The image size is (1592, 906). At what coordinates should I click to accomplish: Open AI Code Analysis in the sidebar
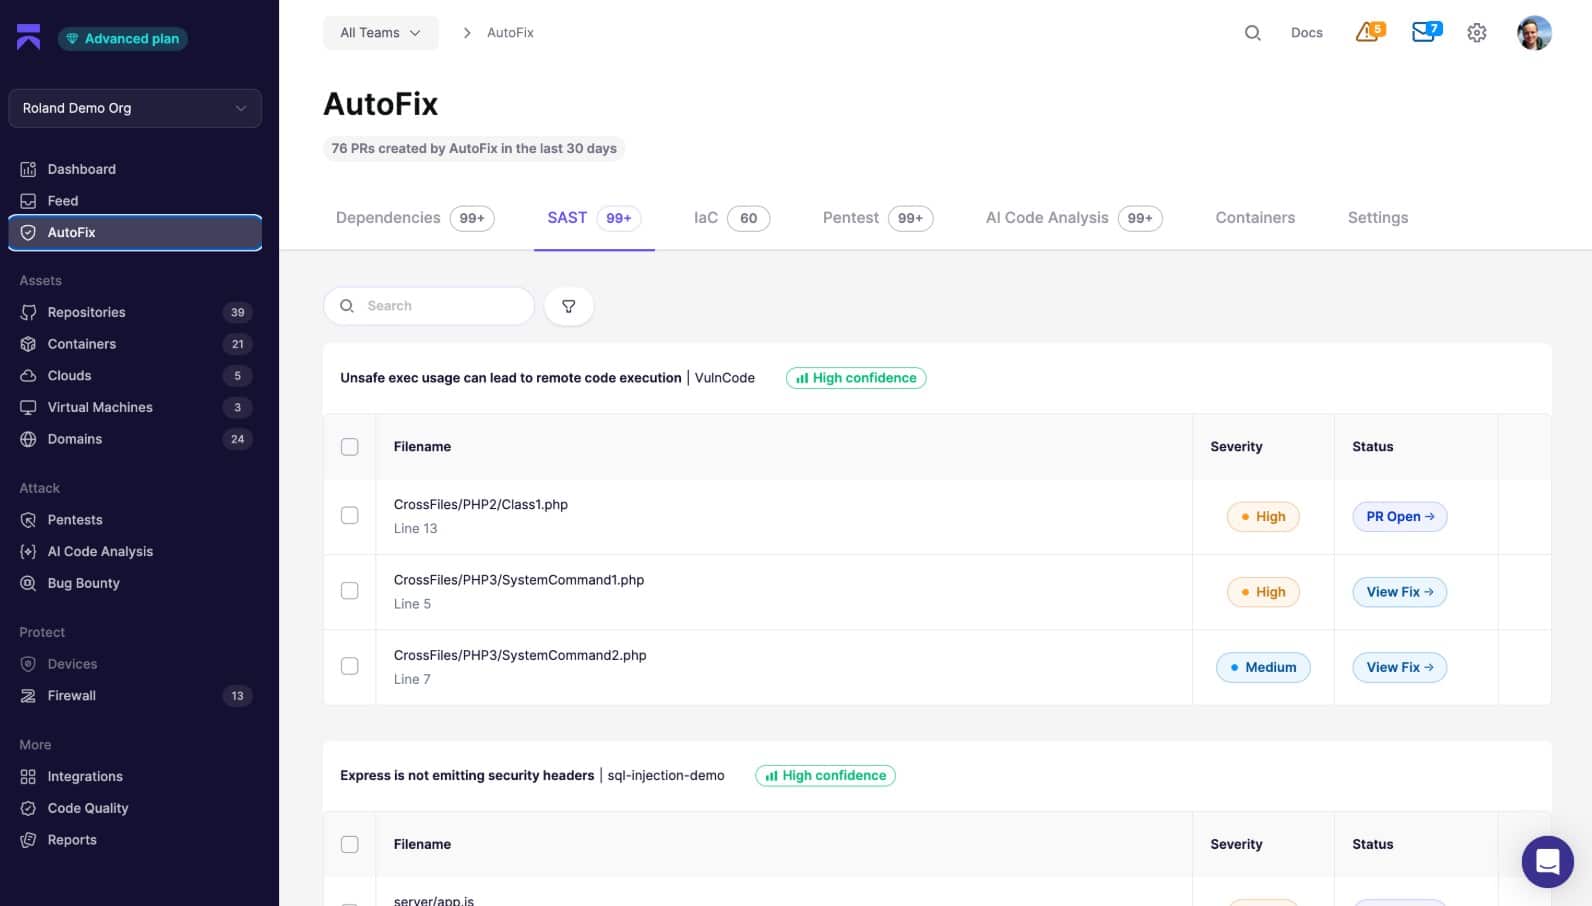coord(135,551)
